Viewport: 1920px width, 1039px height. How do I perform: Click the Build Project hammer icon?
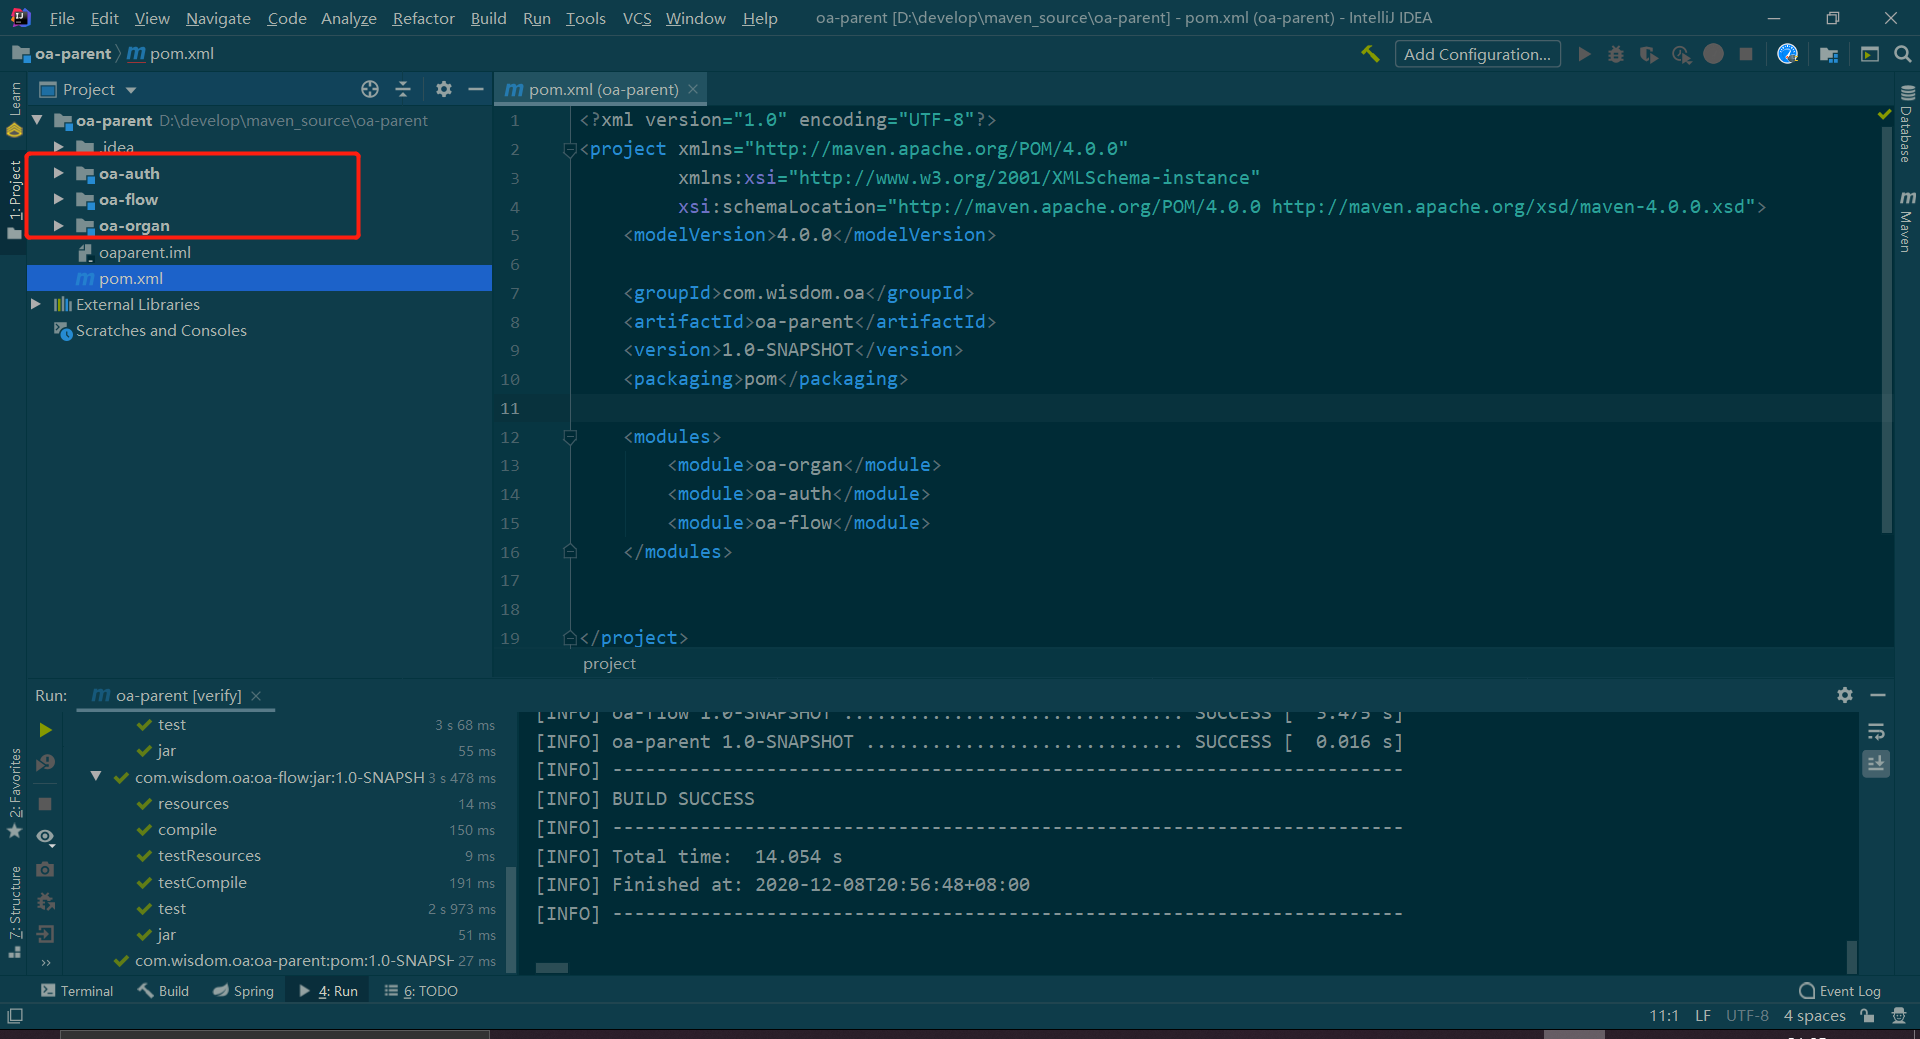point(1370,54)
